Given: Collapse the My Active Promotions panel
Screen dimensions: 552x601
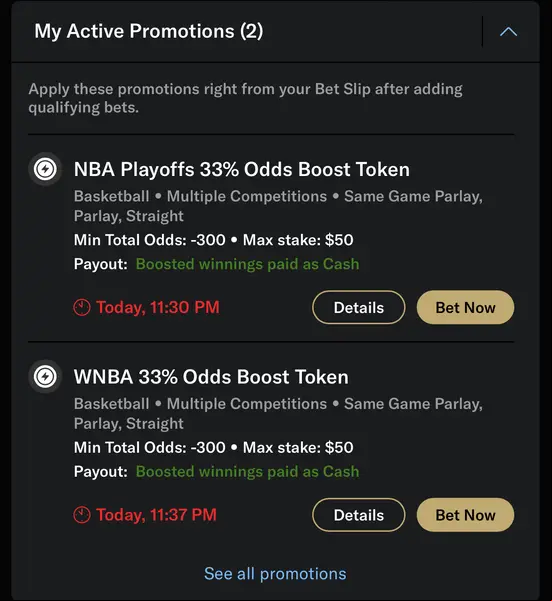Looking at the screenshot, I should pyautogui.click(x=508, y=31).
